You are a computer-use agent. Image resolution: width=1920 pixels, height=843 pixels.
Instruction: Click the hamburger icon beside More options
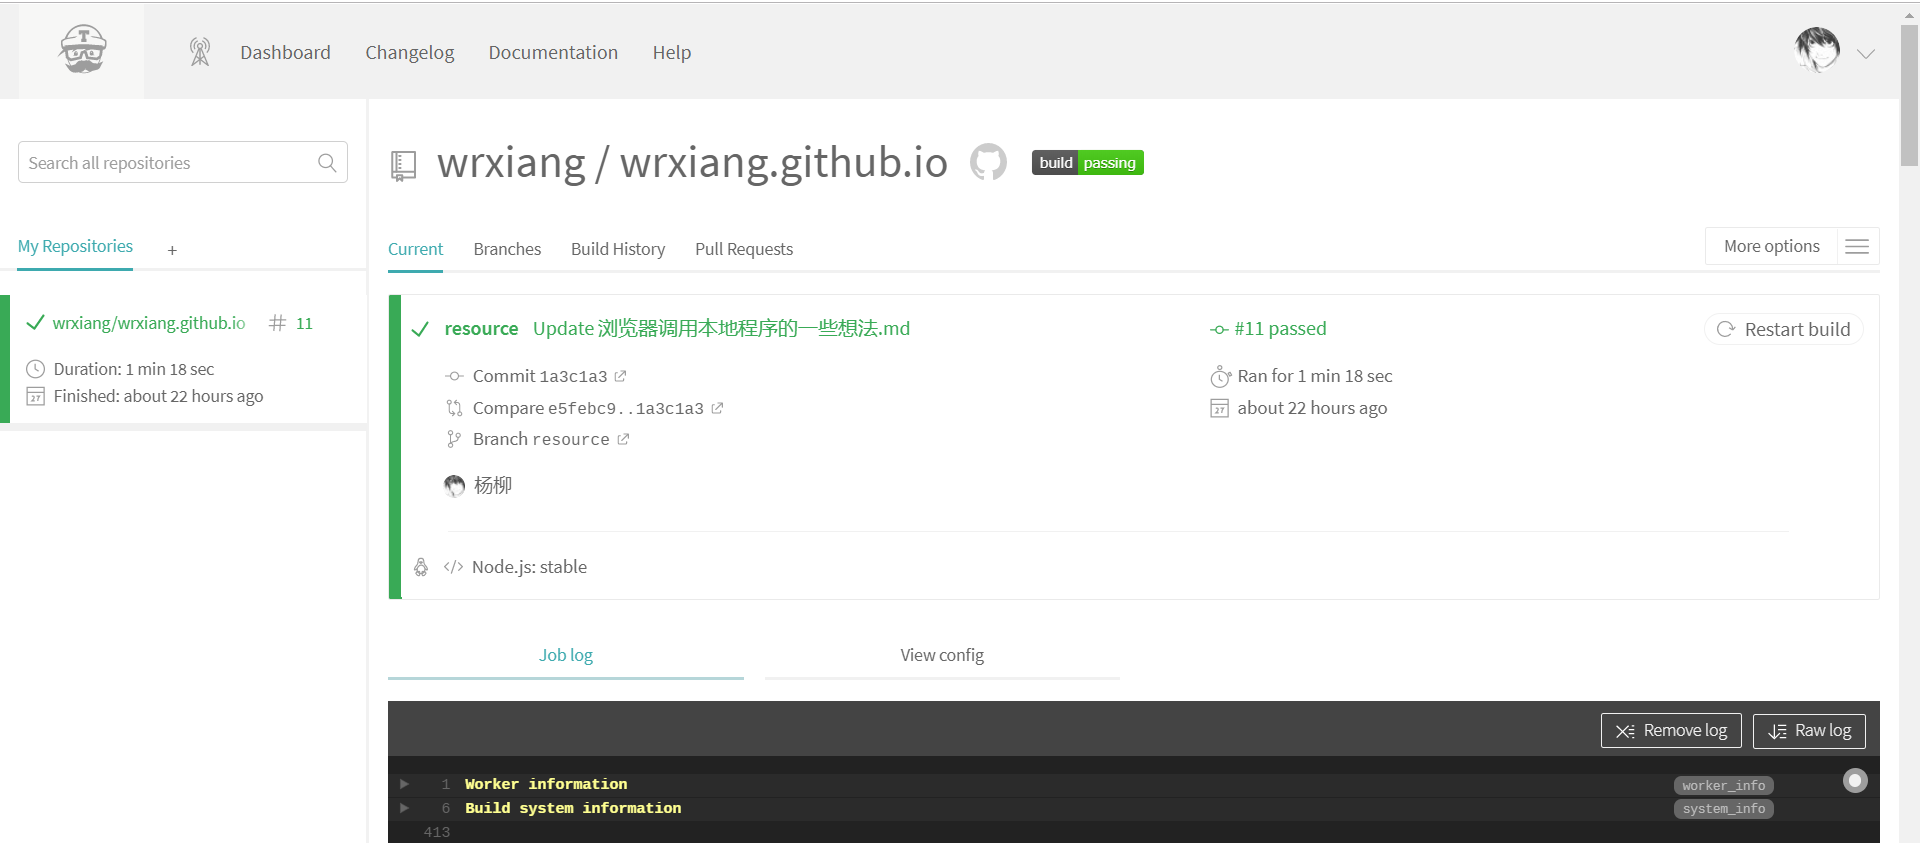click(1857, 247)
